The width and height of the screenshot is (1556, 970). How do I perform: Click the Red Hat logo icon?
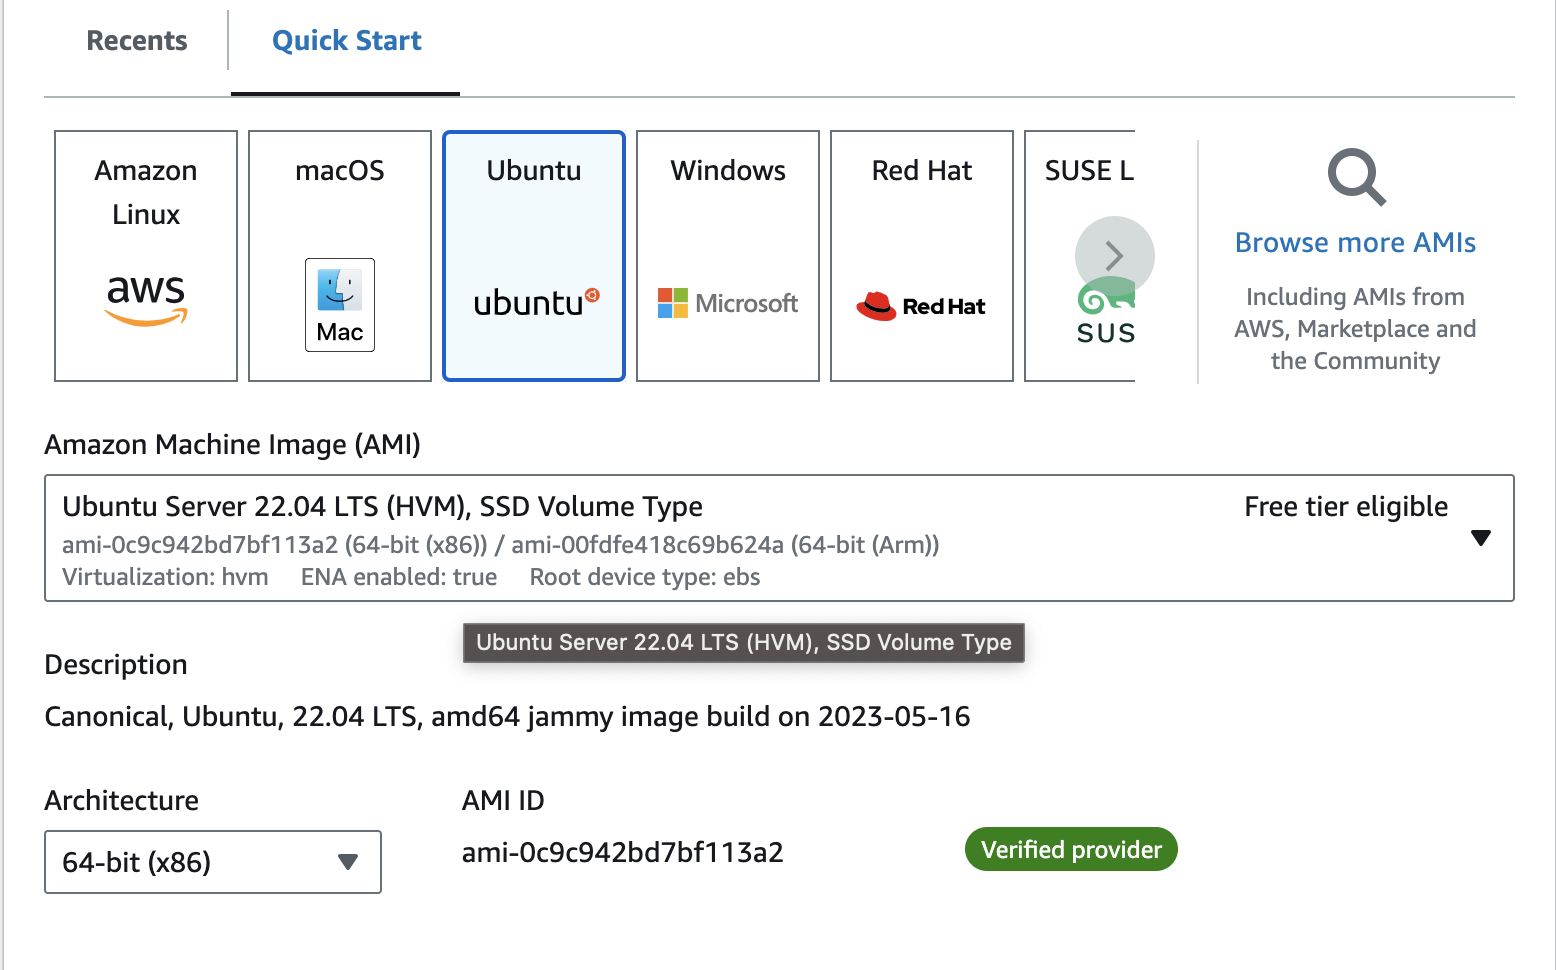point(921,306)
